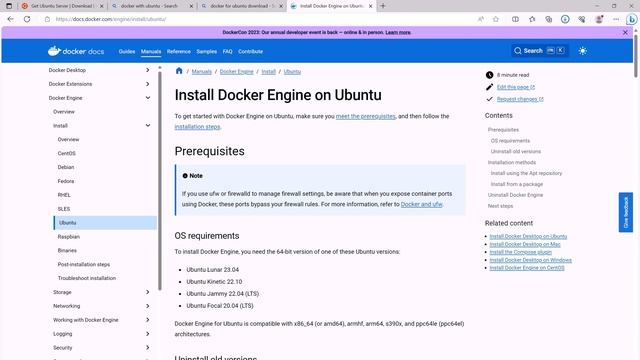640x360 pixels.
Task: Add this page to favorites star
Action: point(496,19)
